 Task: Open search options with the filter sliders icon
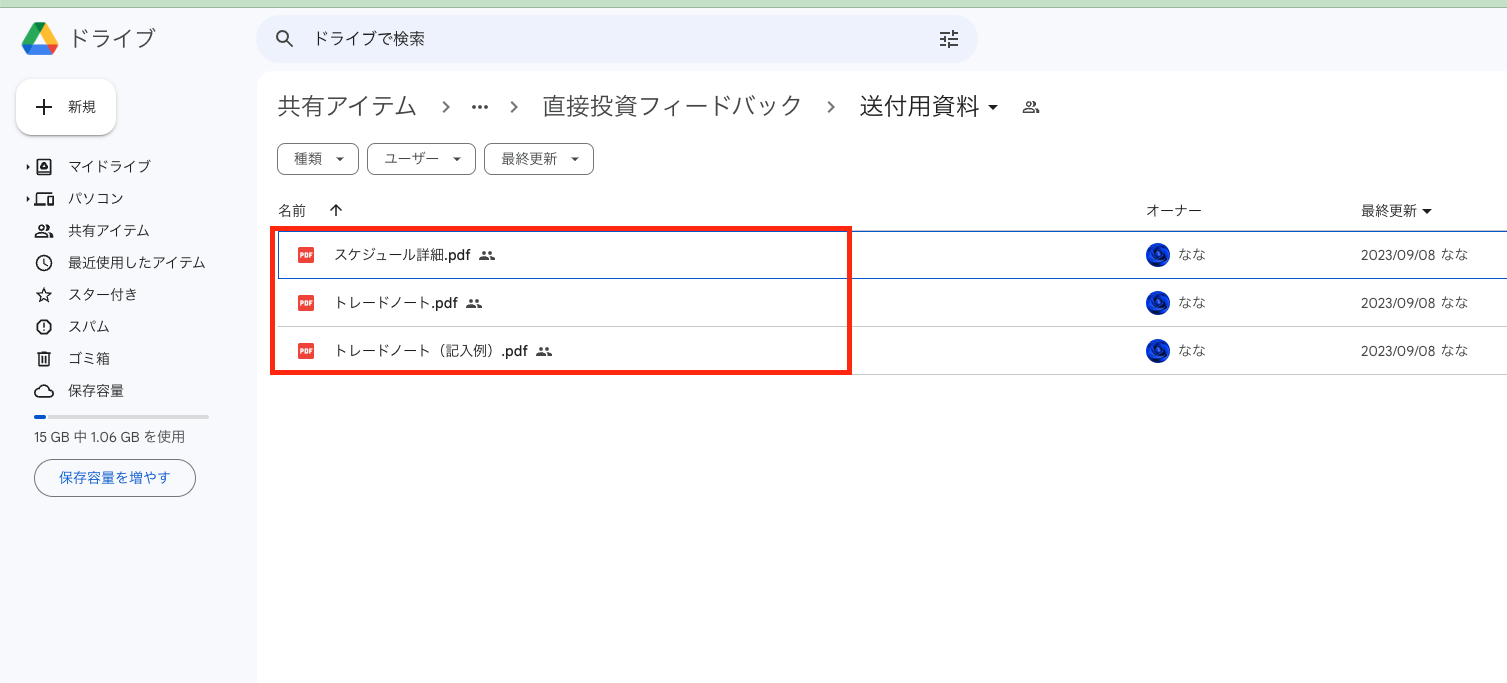pyautogui.click(x=948, y=39)
